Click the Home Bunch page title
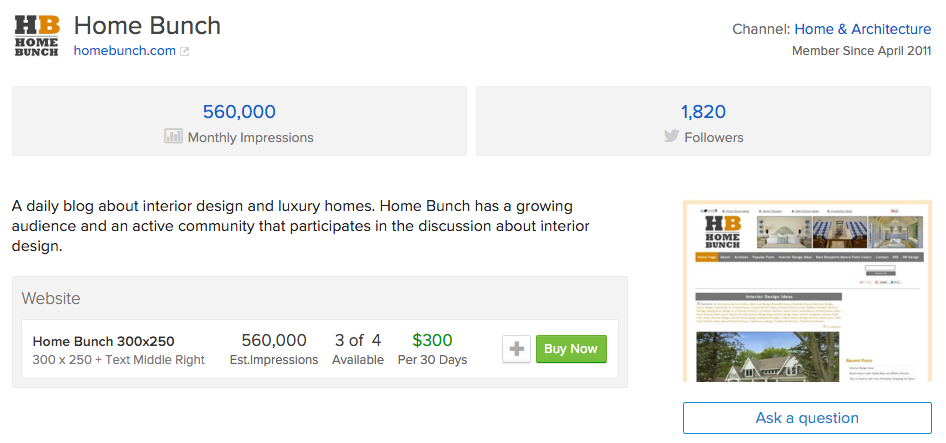 point(148,25)
